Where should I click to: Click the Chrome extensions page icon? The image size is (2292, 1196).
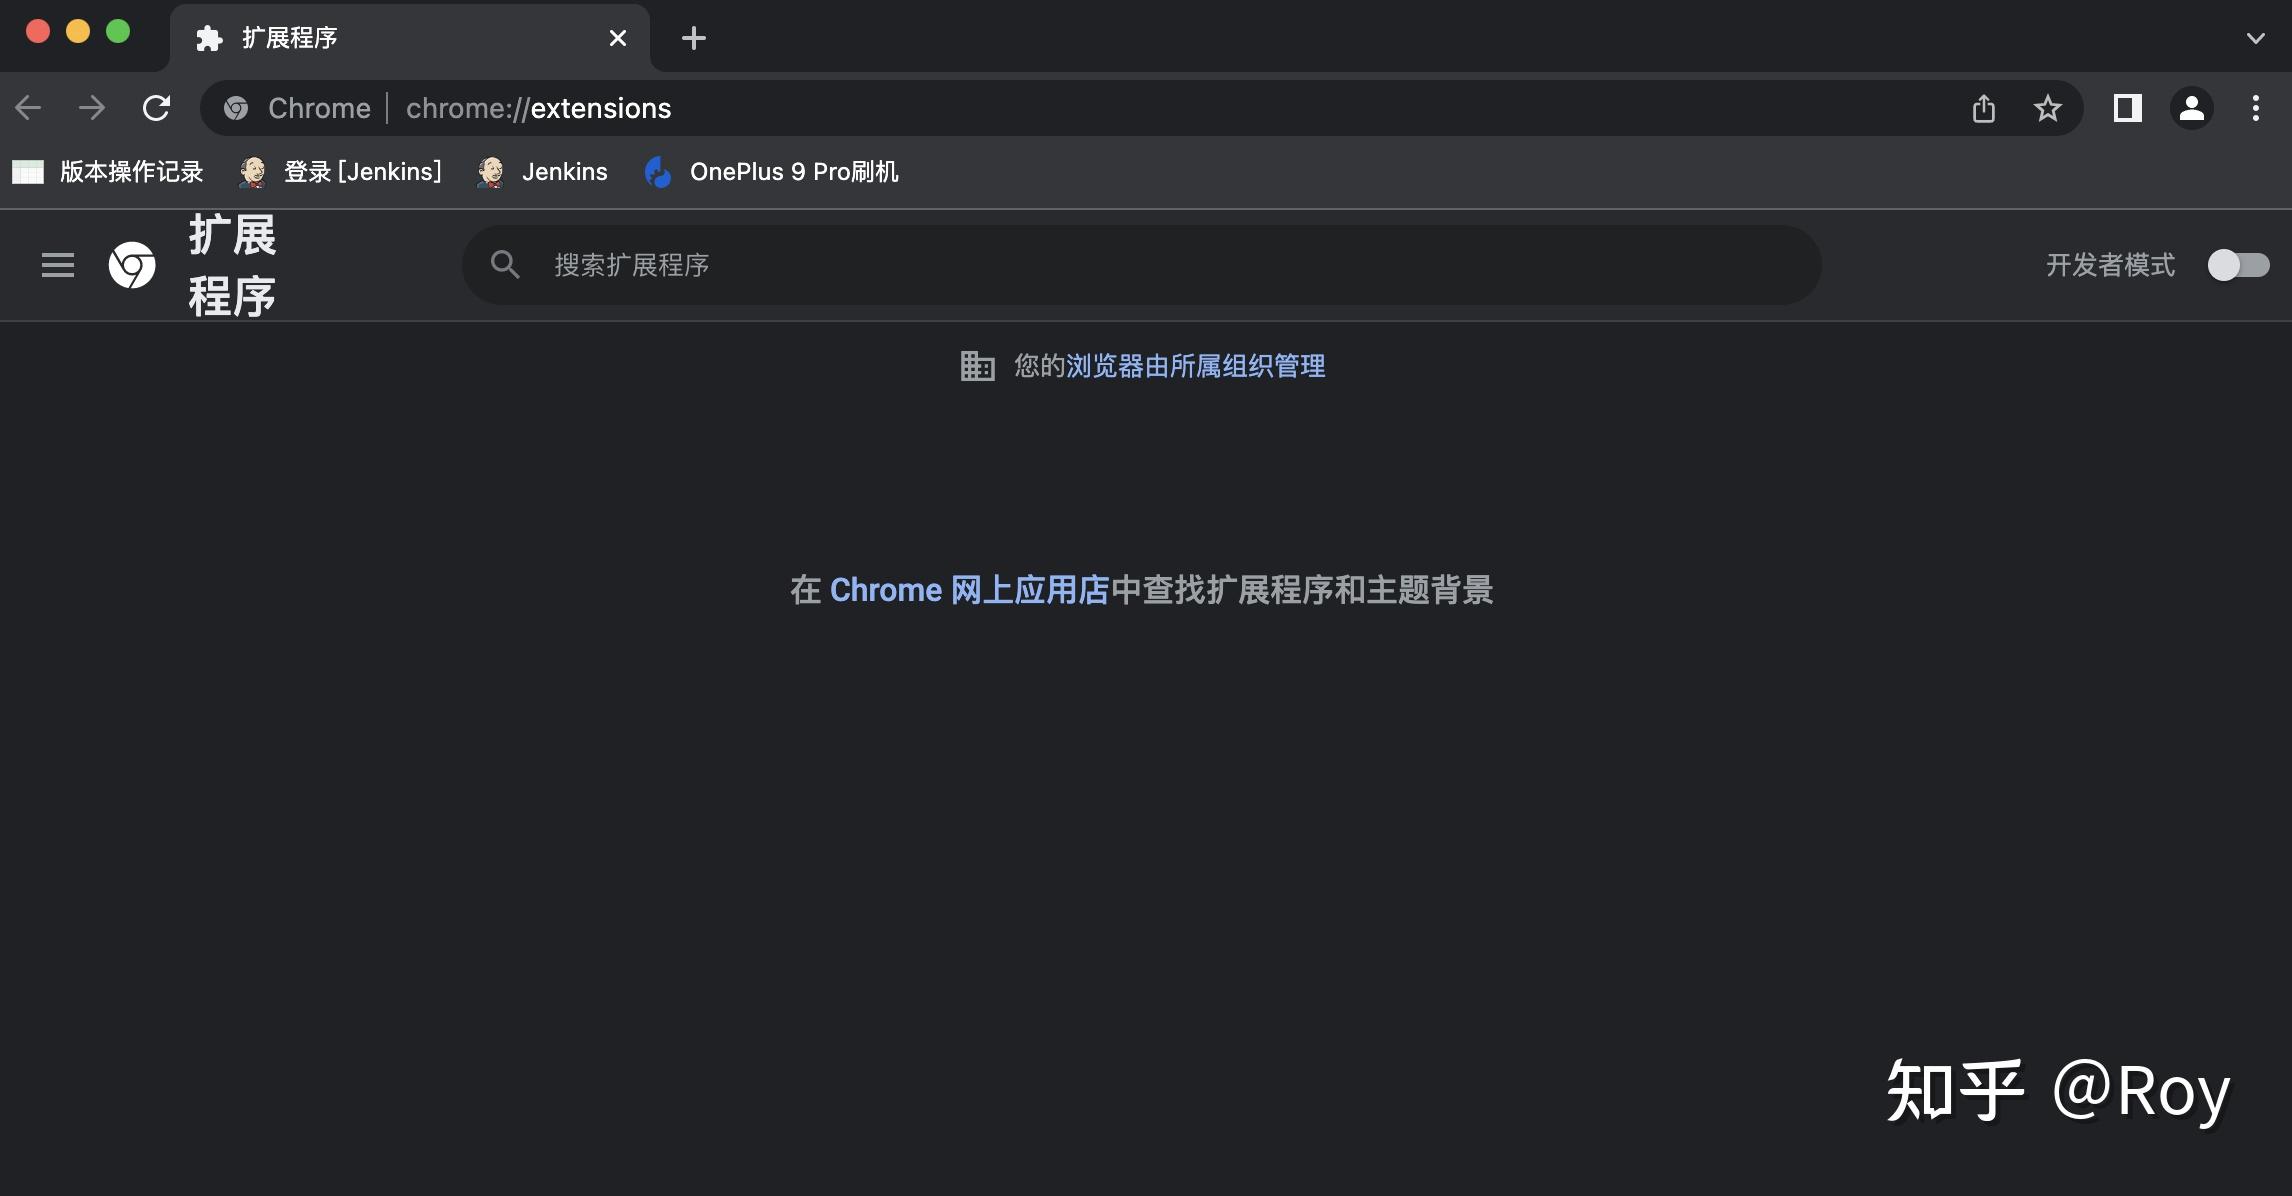click(x=132, y=265)
